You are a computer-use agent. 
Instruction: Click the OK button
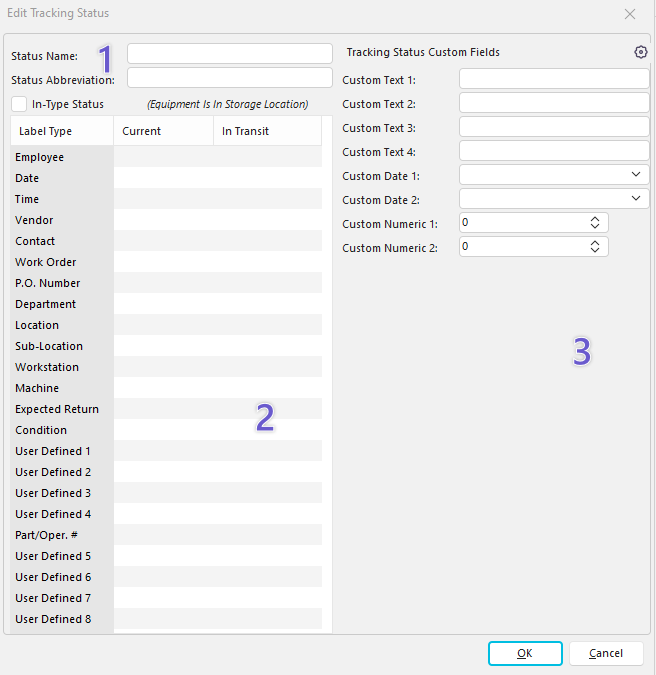[x=525, y=653]
